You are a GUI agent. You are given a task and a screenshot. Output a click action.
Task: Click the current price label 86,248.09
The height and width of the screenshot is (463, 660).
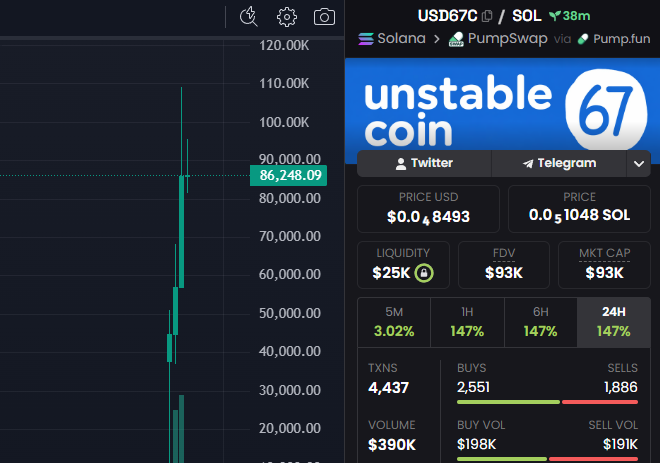288,175
